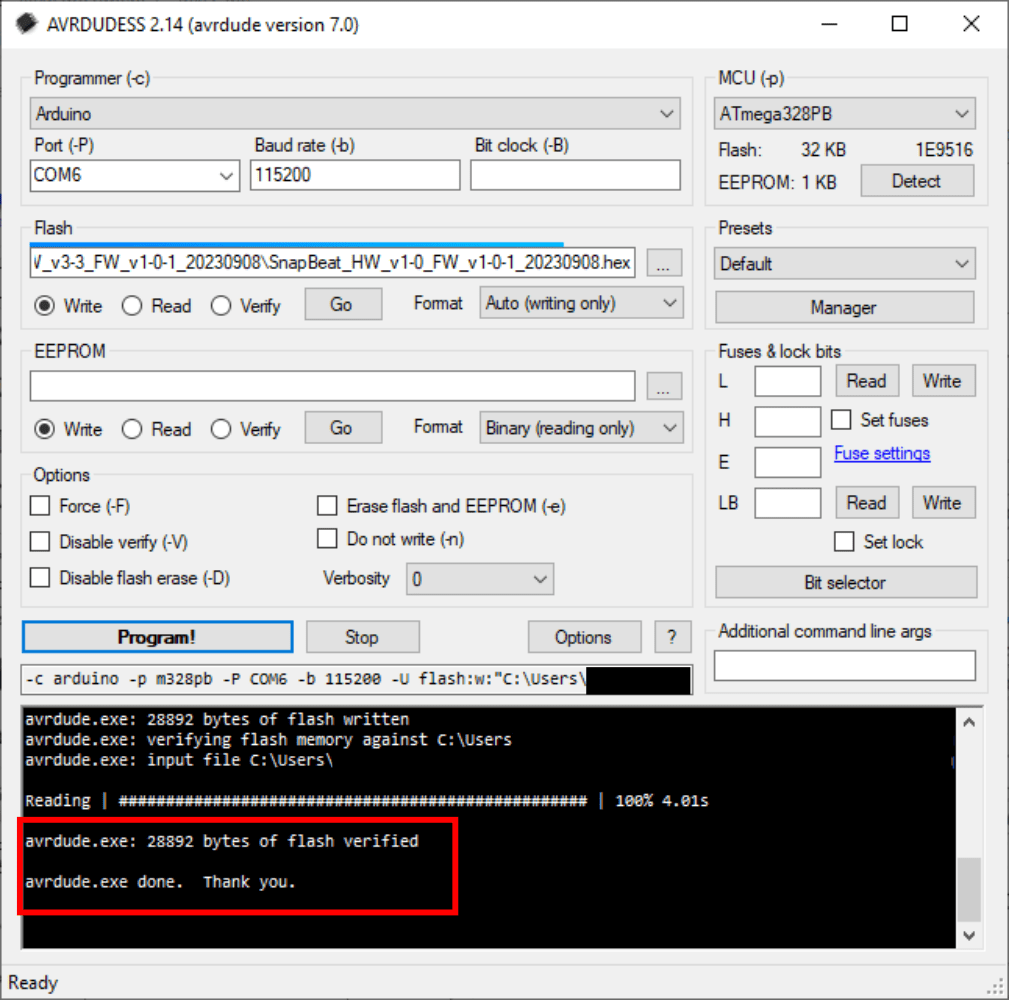Click the Bit clock (-B) input field

pyautogui.click(x=575, y=175)
